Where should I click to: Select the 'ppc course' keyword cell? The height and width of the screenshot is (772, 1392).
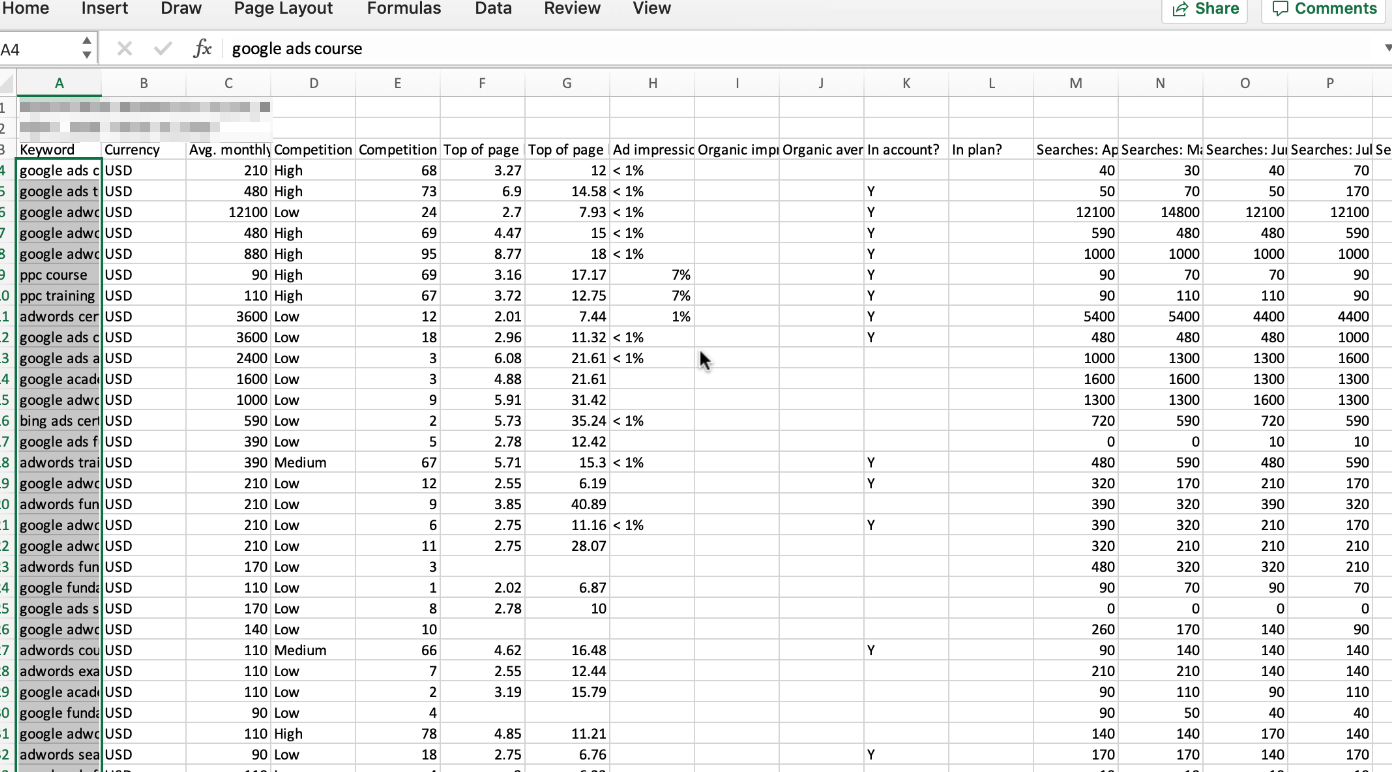click(x=59, y=275)
